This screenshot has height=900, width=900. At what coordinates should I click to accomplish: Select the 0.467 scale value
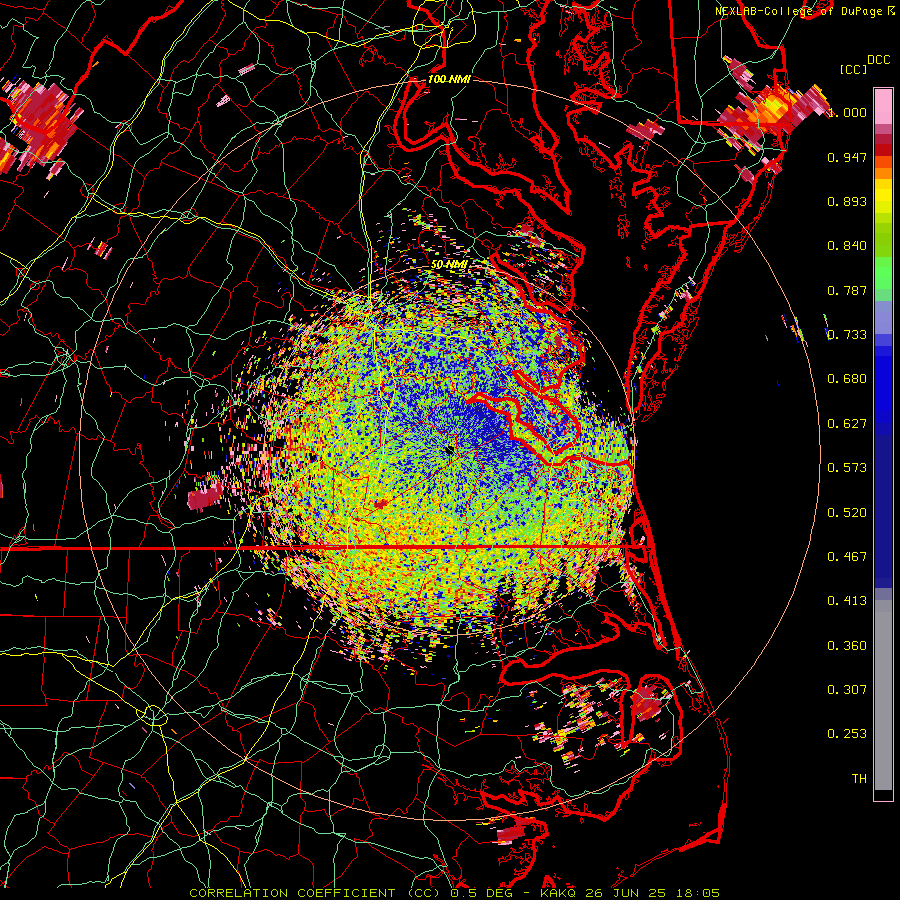click(847, 557)
